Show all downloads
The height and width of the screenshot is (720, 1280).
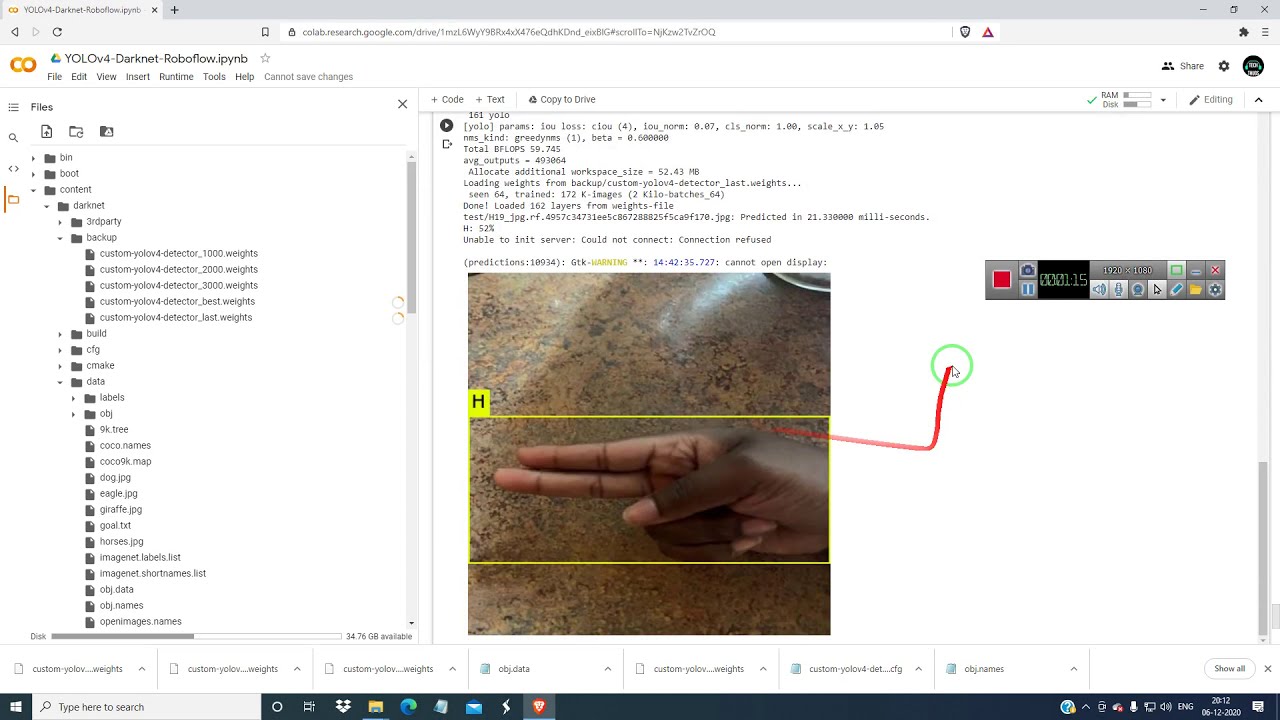coord(1229,669)
